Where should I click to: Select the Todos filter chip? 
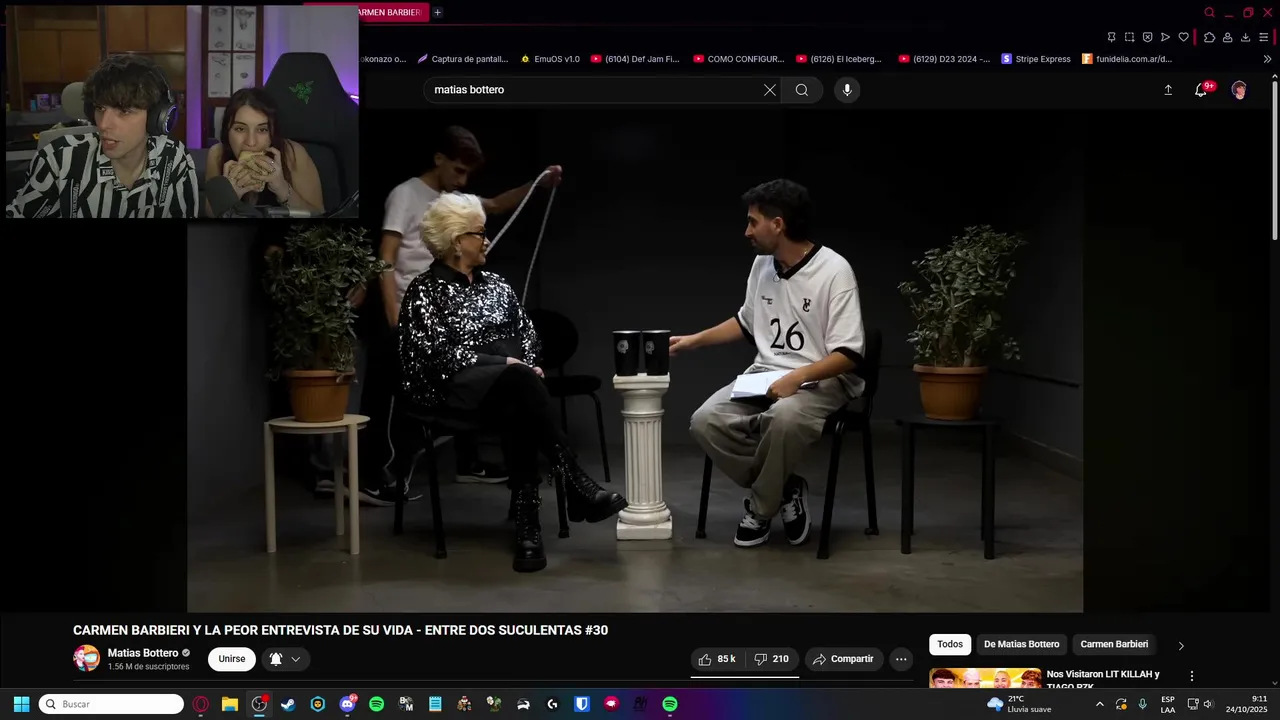tap(950, 644)
